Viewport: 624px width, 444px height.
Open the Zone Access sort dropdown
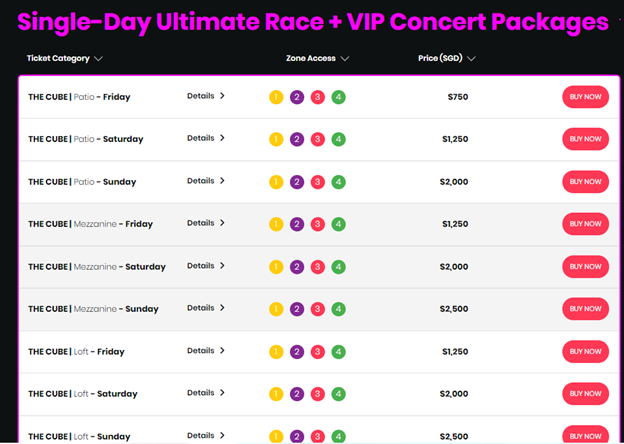(x=344, y=59)
